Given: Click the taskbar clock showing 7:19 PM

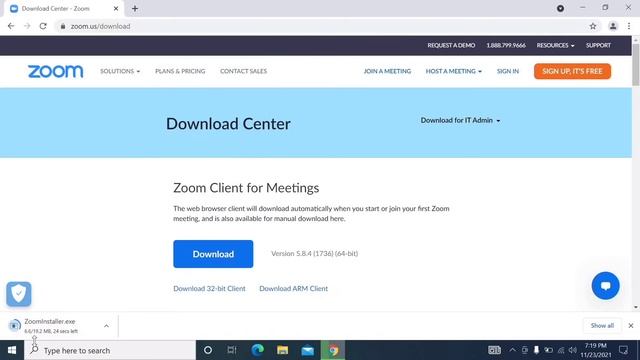Looking at the screenshot, I should (x=596, y=350).
